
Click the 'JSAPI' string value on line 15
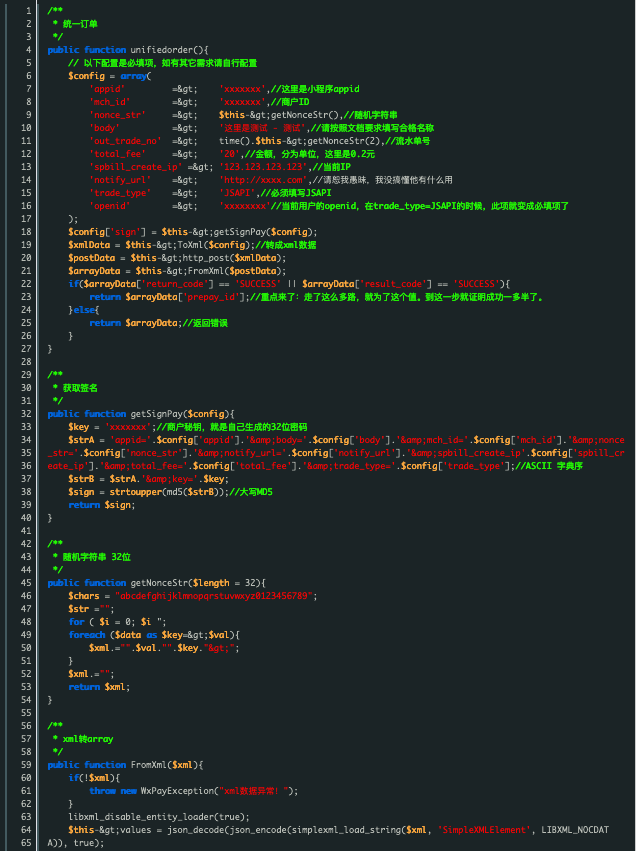(237, 193)
